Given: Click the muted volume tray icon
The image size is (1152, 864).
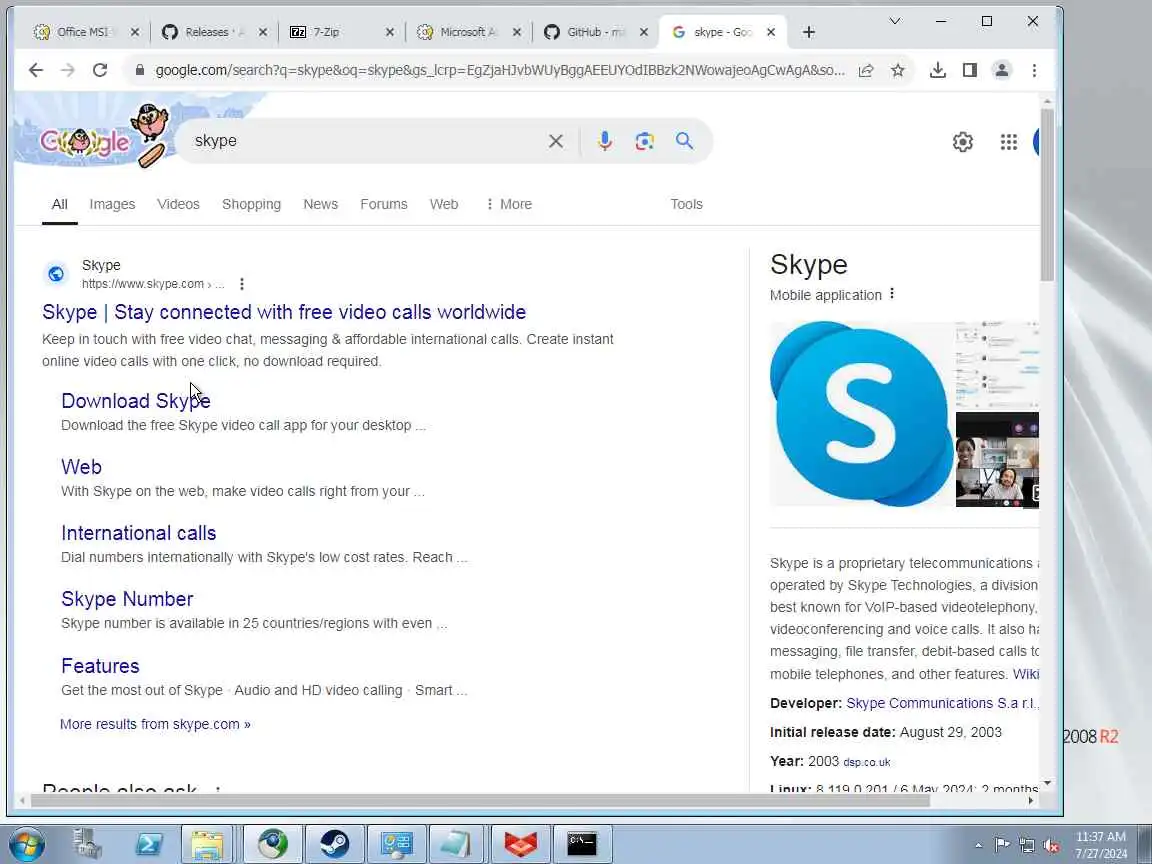Looking at the screenshot, I should click(x=1051, y=846).
